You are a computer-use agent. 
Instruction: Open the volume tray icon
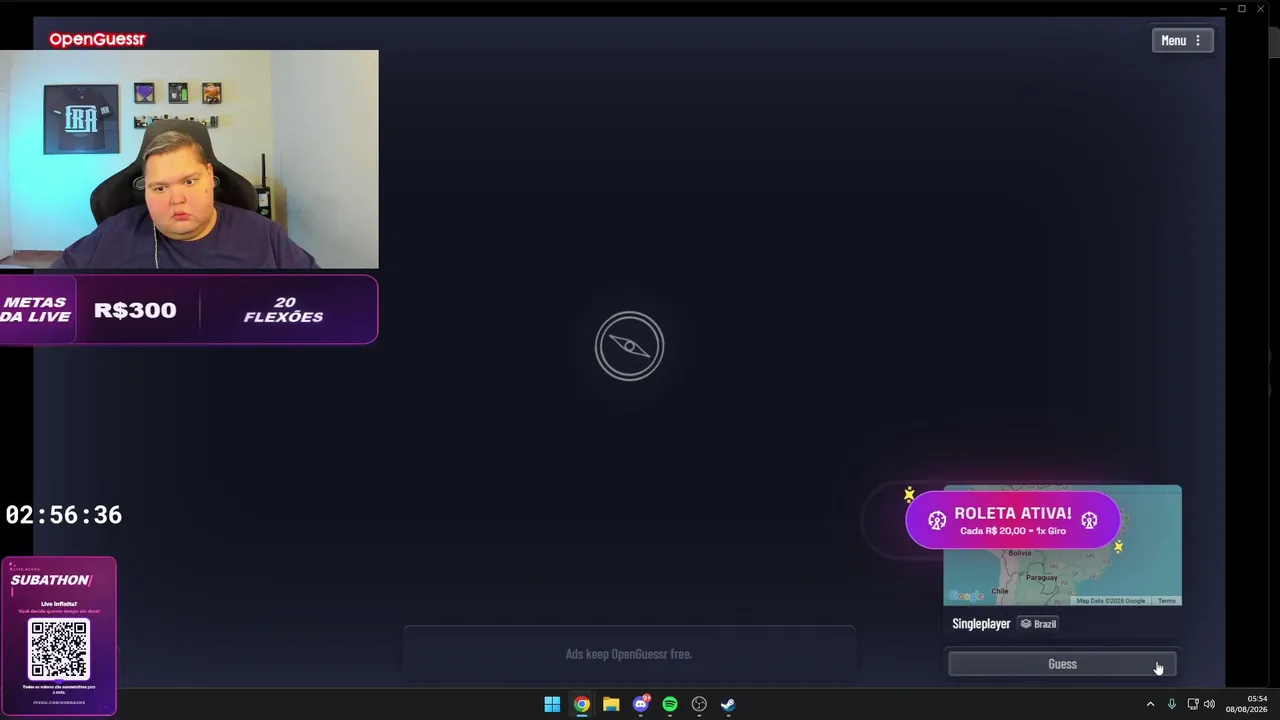click(1209, 704)
